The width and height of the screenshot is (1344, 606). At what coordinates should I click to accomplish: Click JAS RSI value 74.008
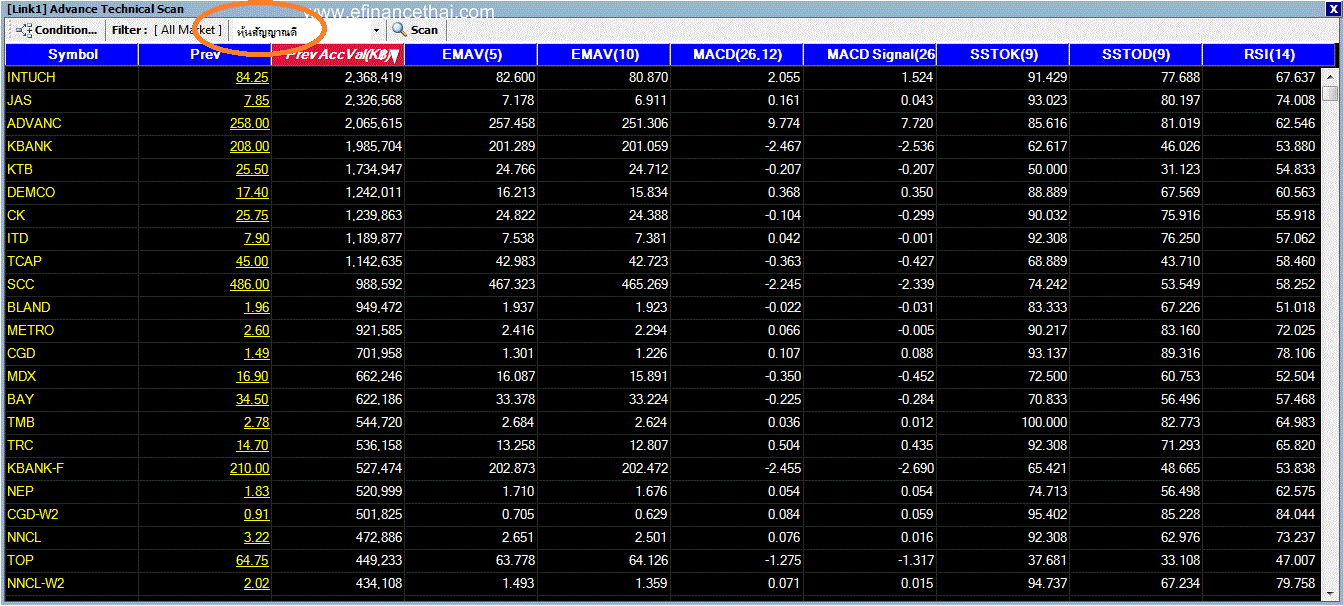coord(1297,100)
